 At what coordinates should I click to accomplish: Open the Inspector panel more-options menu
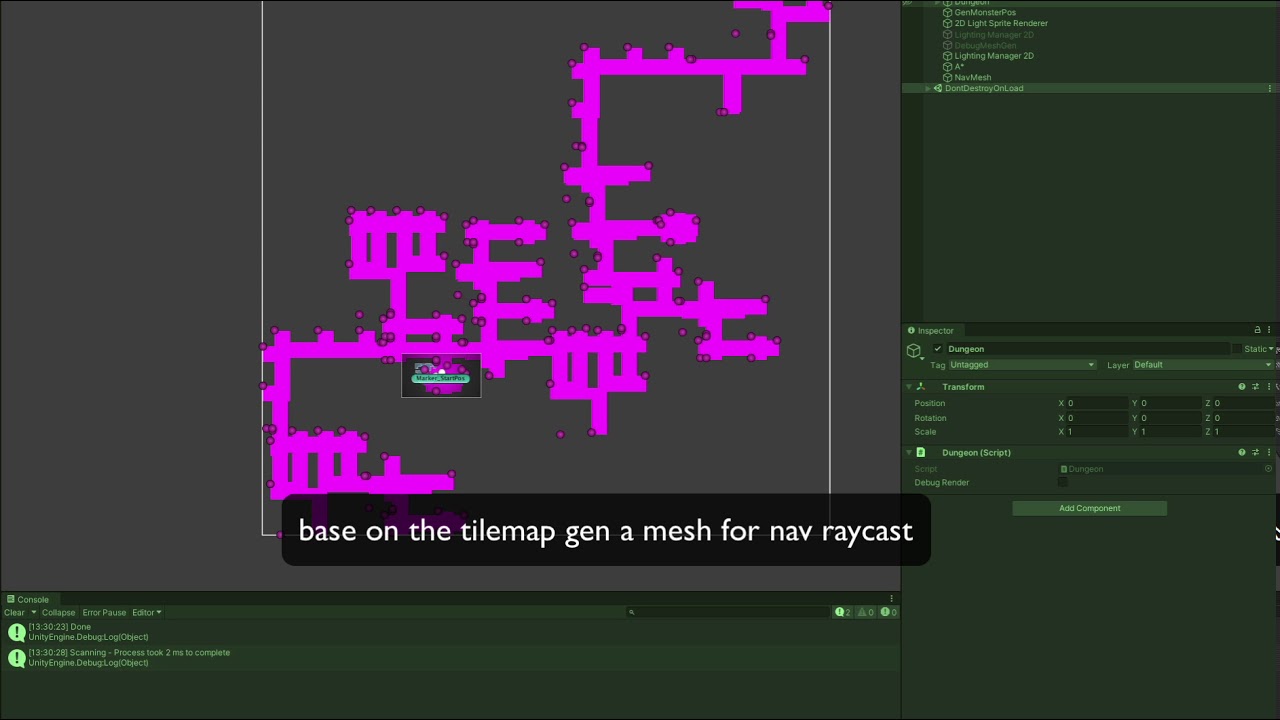coord(1270,330)
